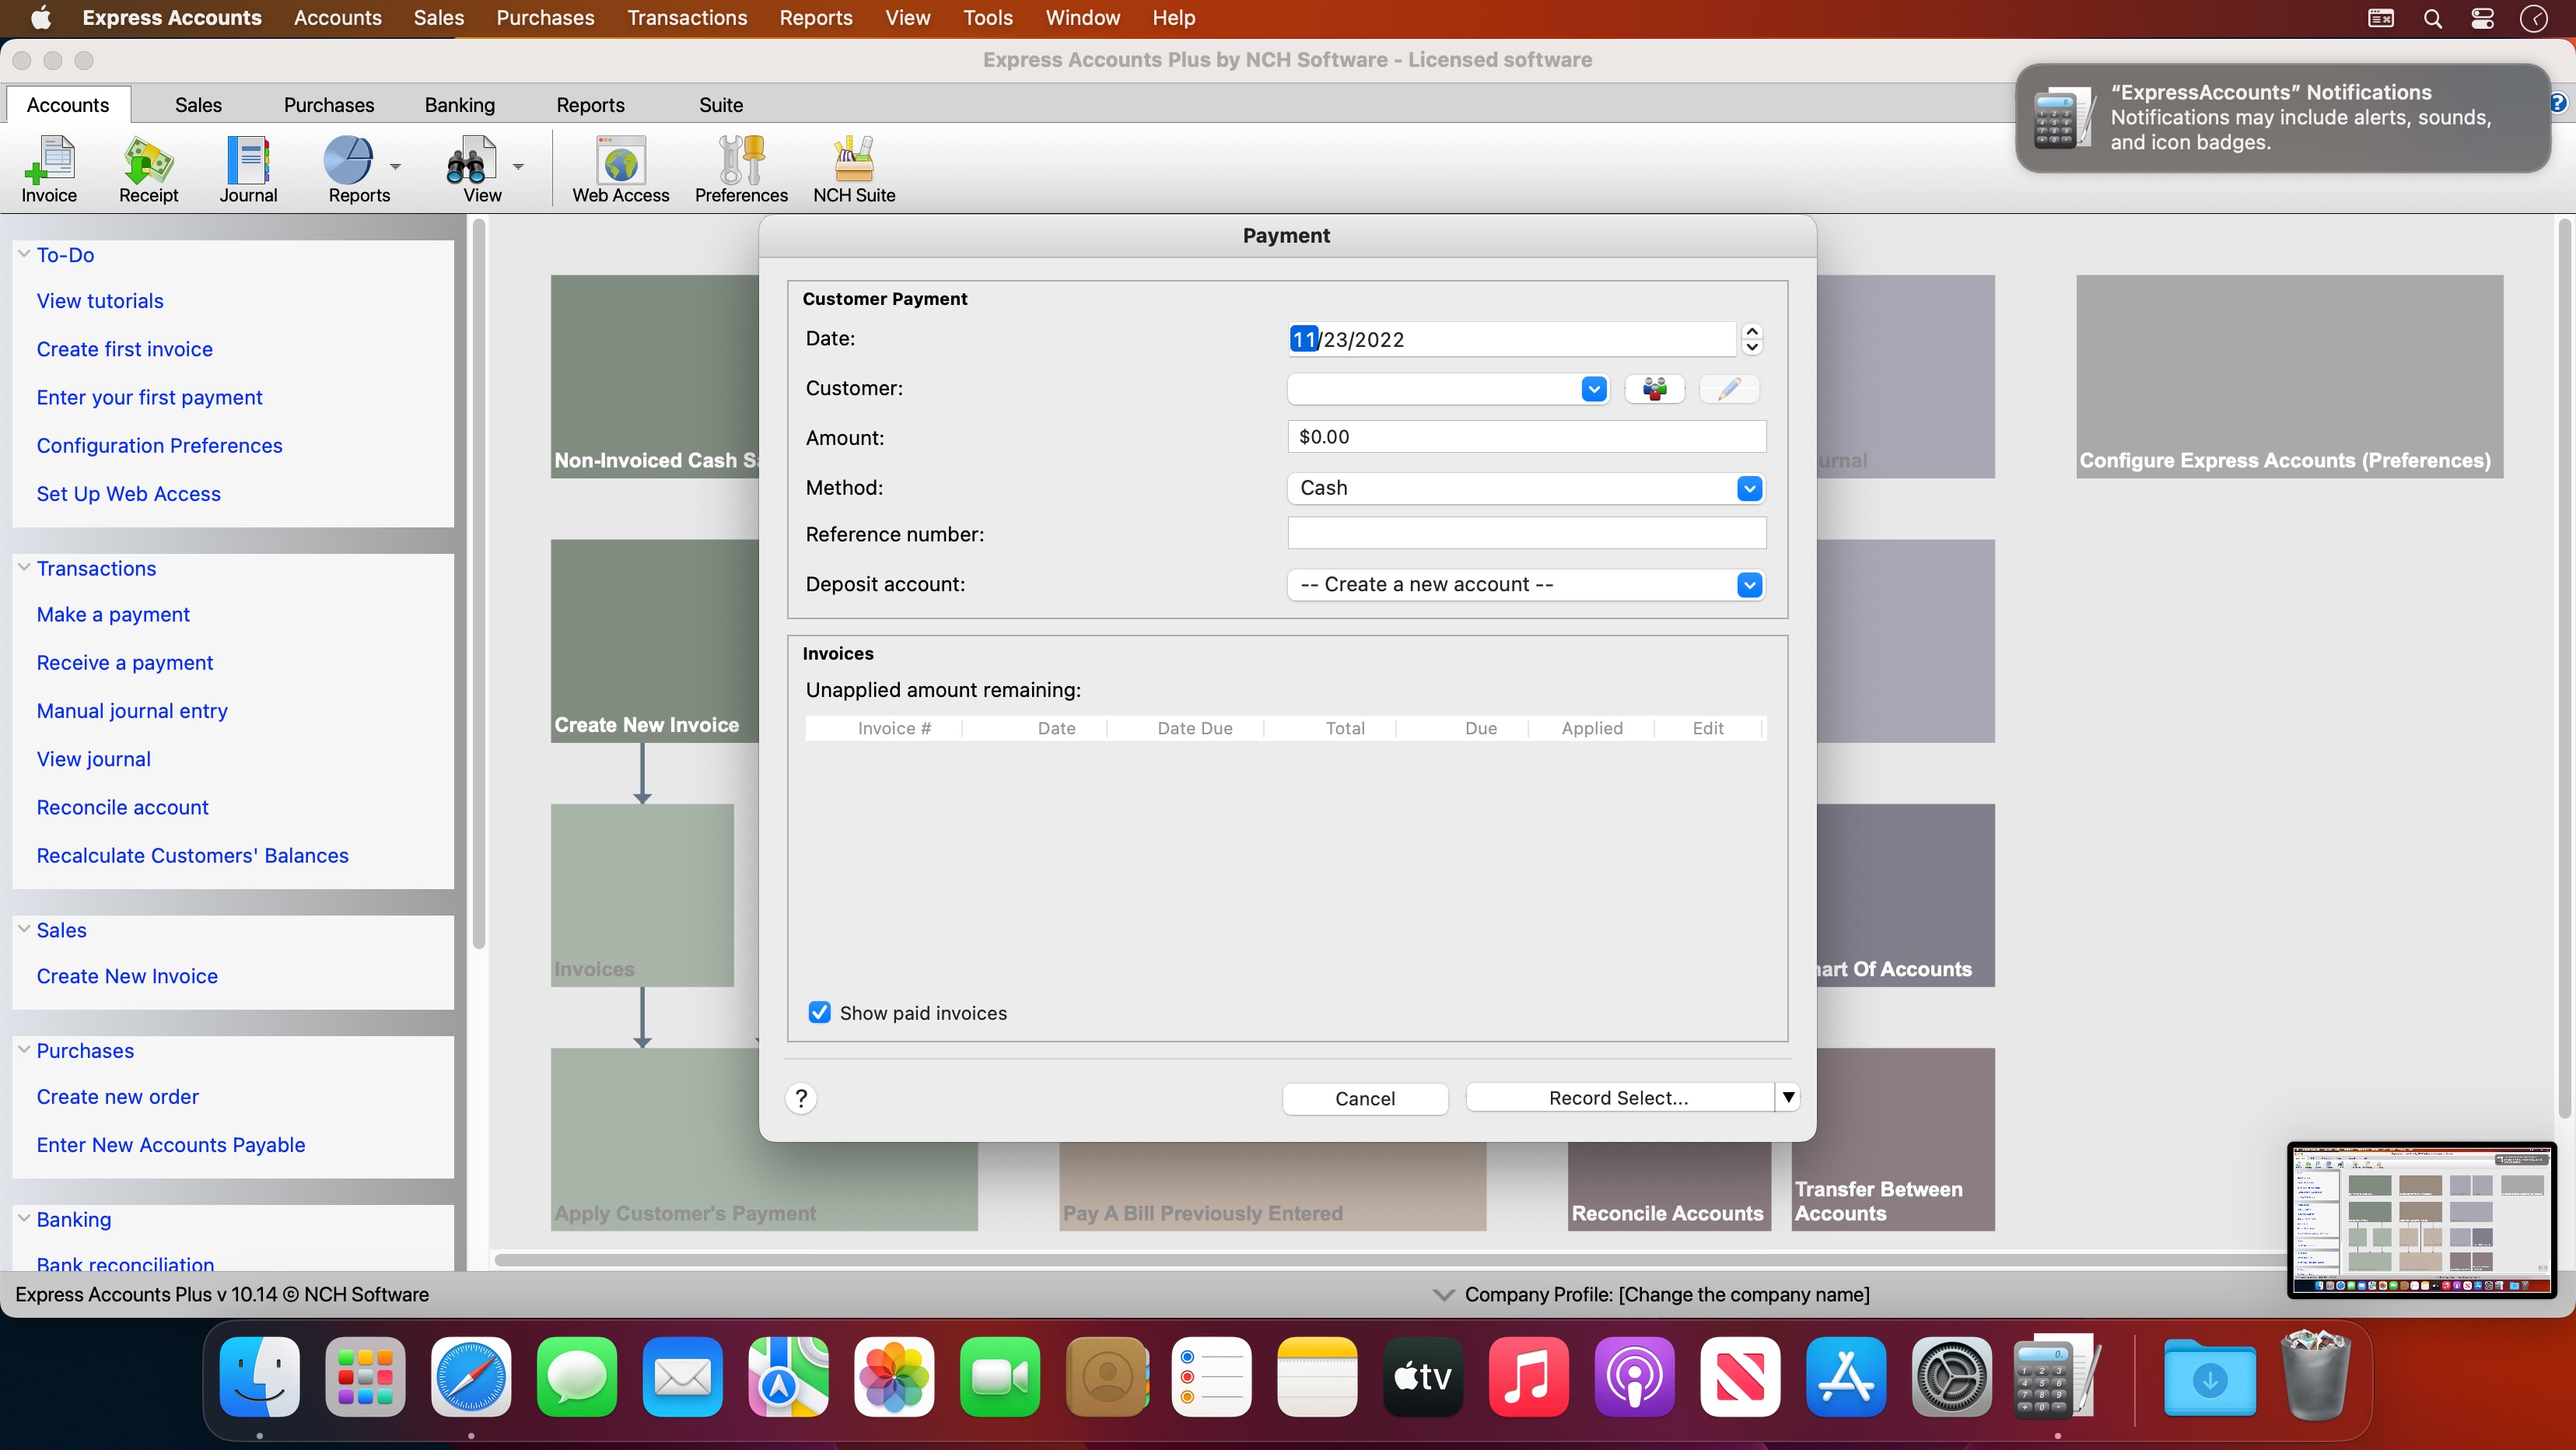Screen dimensions: 2576x1450
Task: Open the Transactions menu in menu bar
Action: point(687,18)
